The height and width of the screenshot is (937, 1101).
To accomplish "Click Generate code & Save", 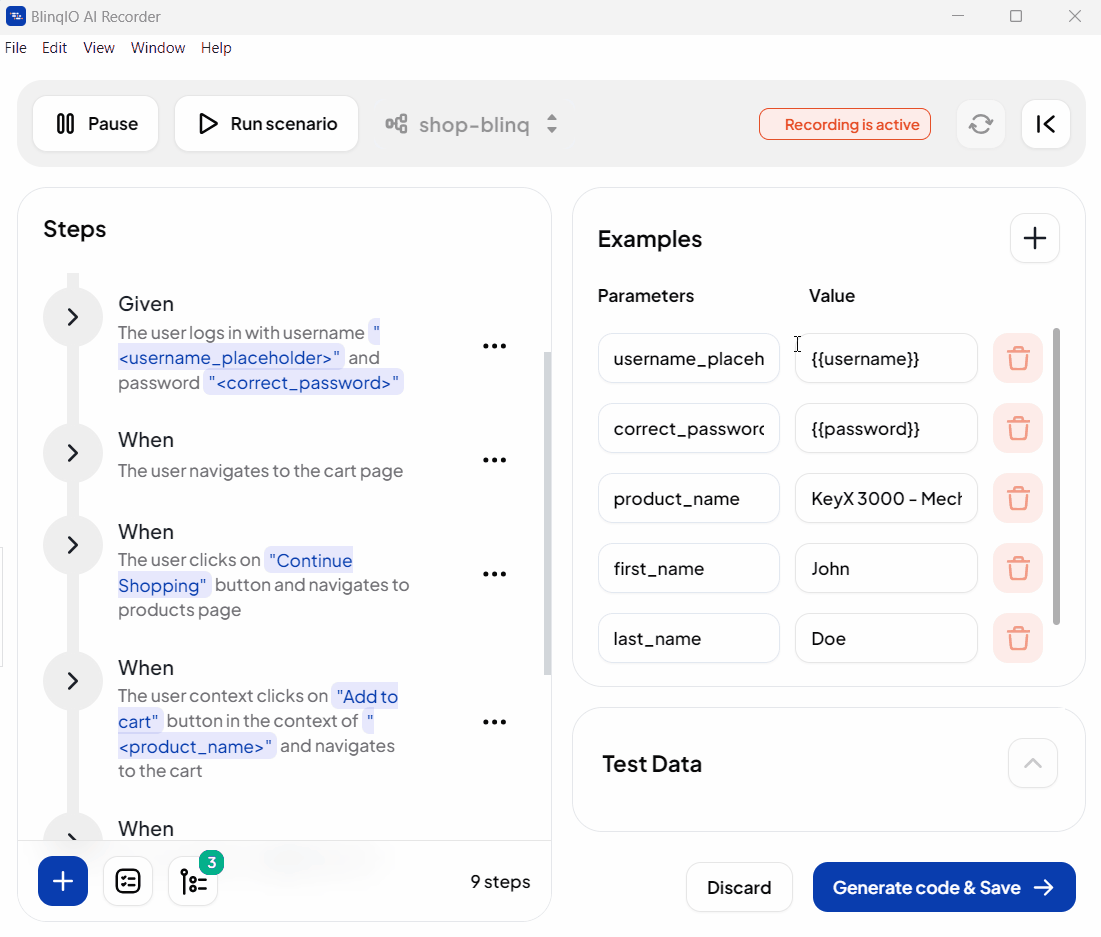I will pos(944,887).
